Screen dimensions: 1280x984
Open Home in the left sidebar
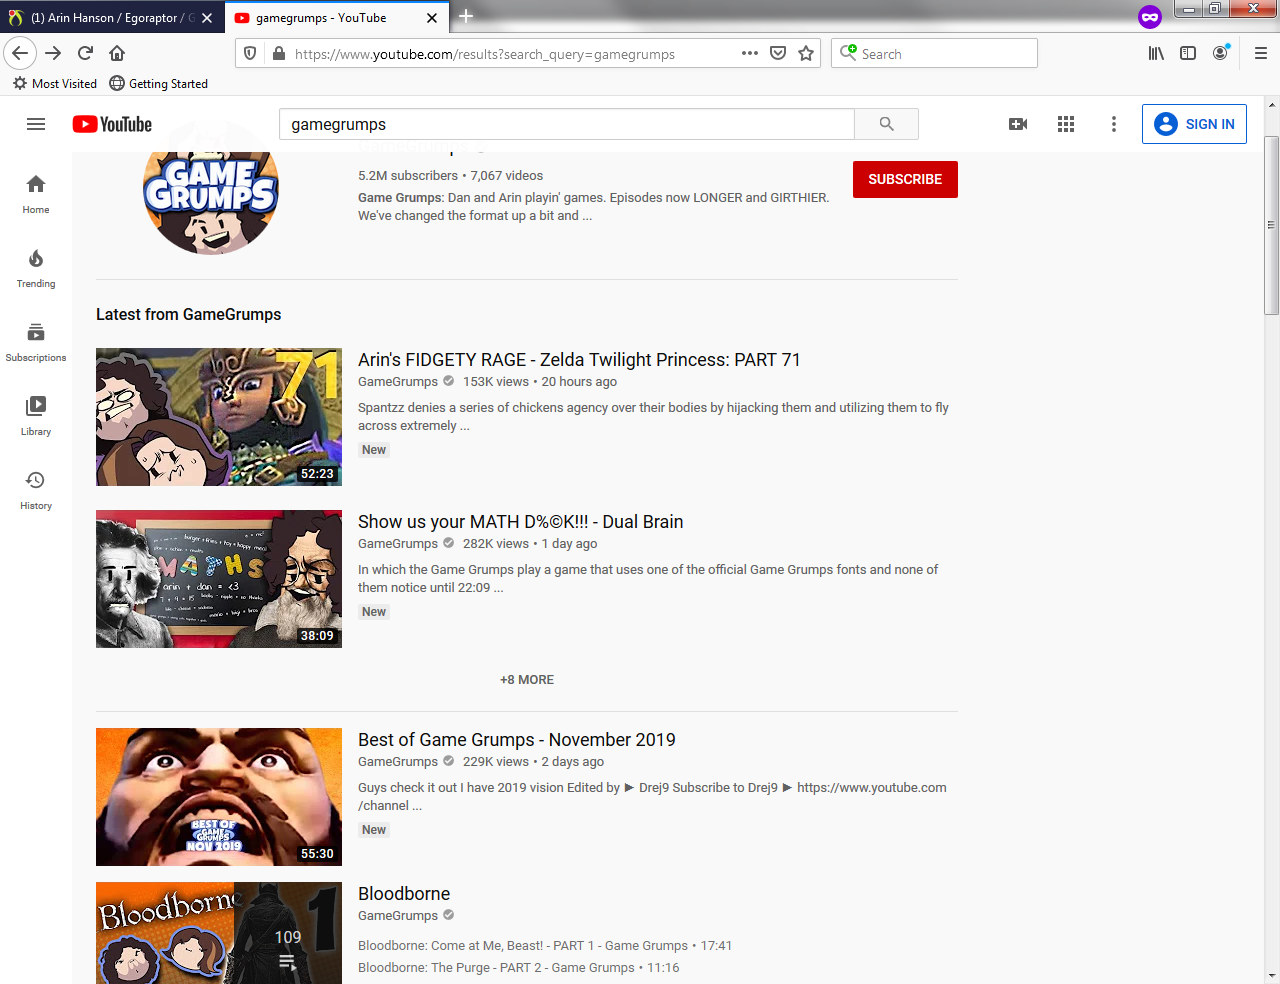click(x=36, y=194)
